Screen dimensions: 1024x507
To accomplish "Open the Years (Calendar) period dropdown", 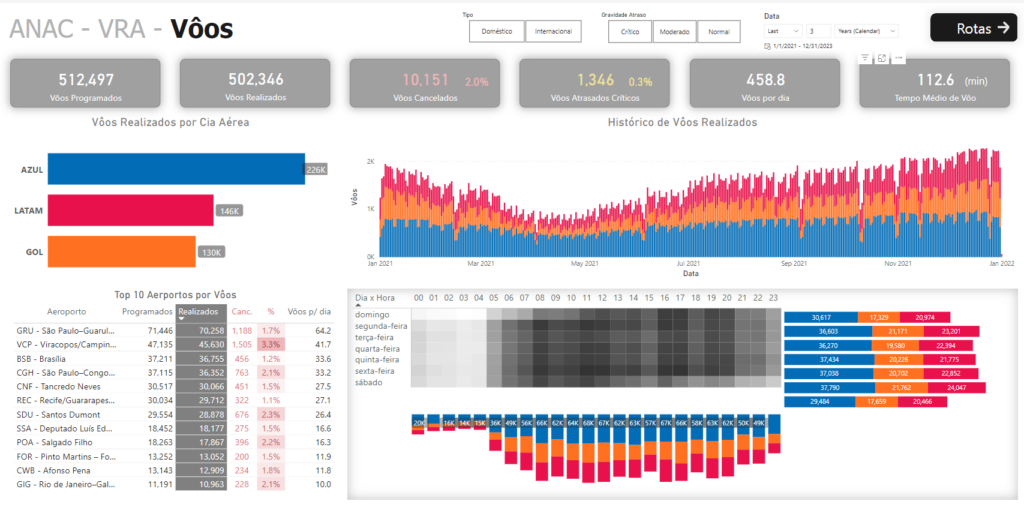I will pyautogui.click(x=866, y=31).
